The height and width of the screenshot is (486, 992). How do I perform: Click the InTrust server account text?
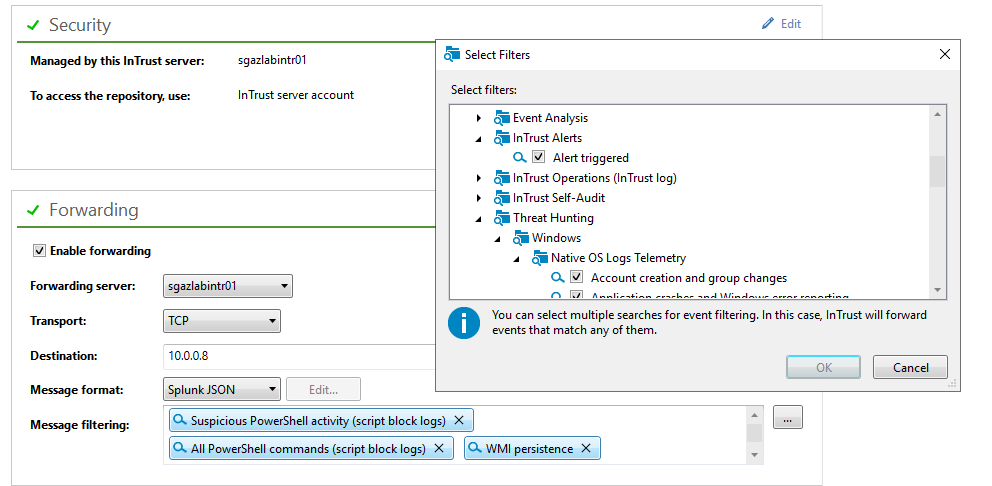tap(296, 96)
